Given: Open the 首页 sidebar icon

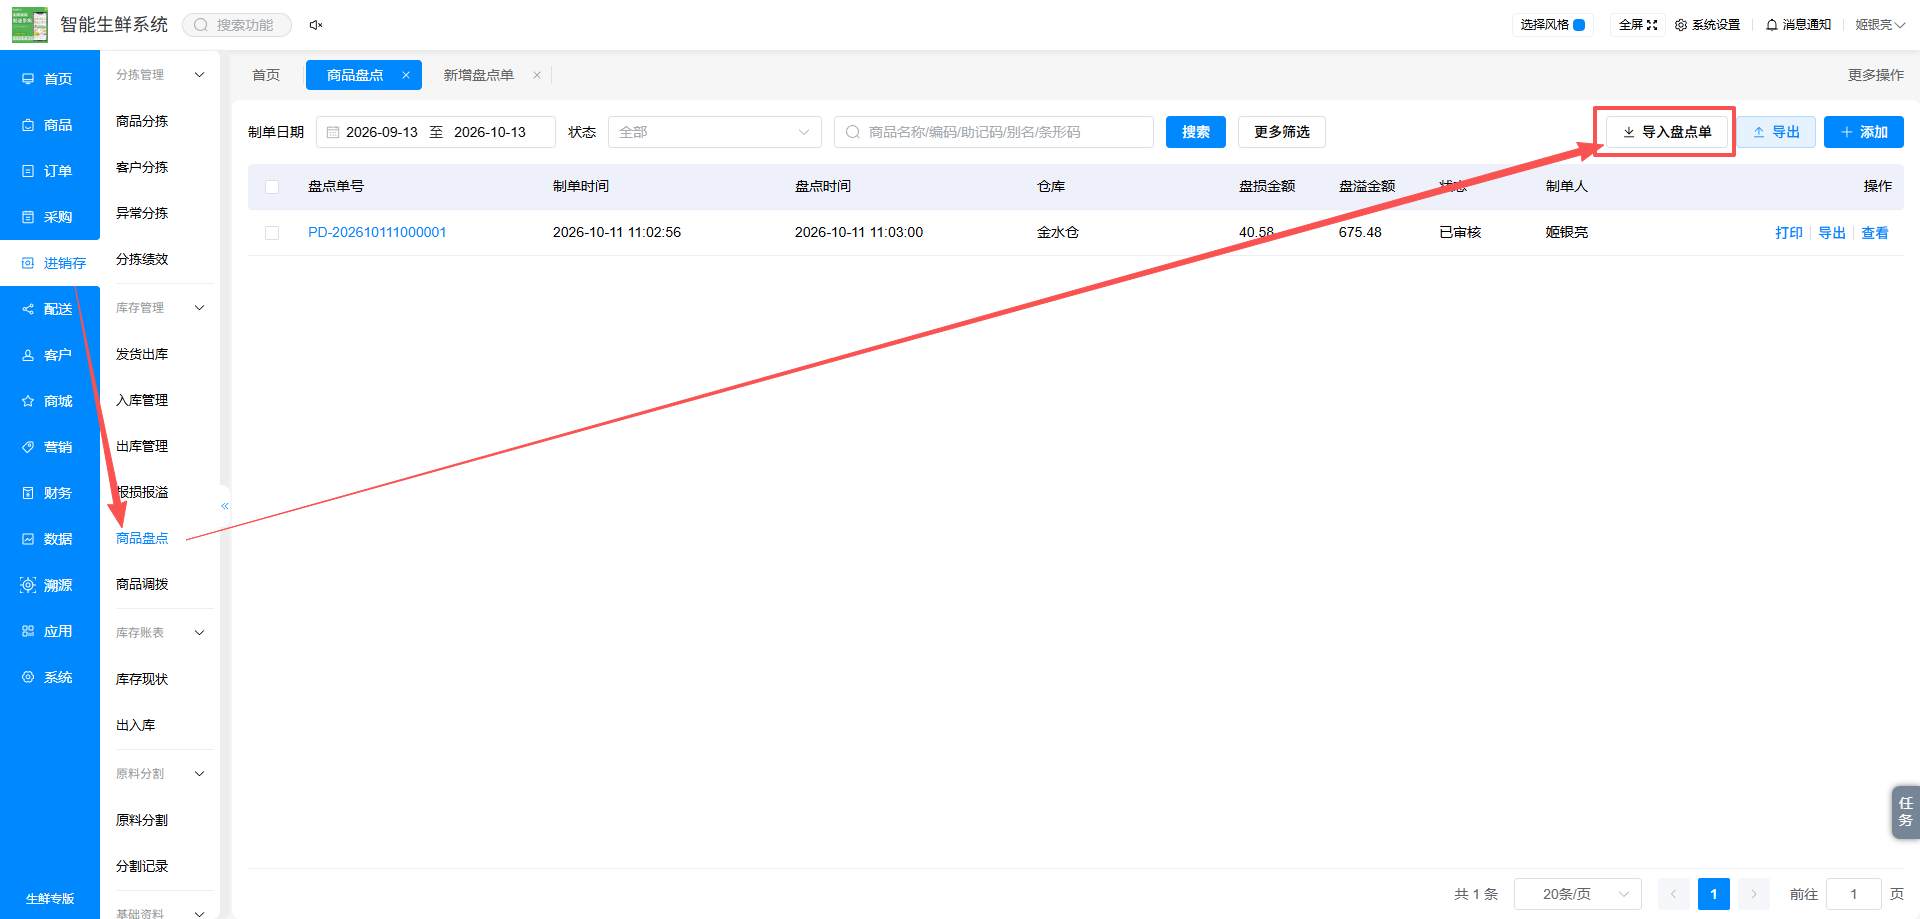Looking at the screenshot, I should pyautogui.click(x=28, y=79).
